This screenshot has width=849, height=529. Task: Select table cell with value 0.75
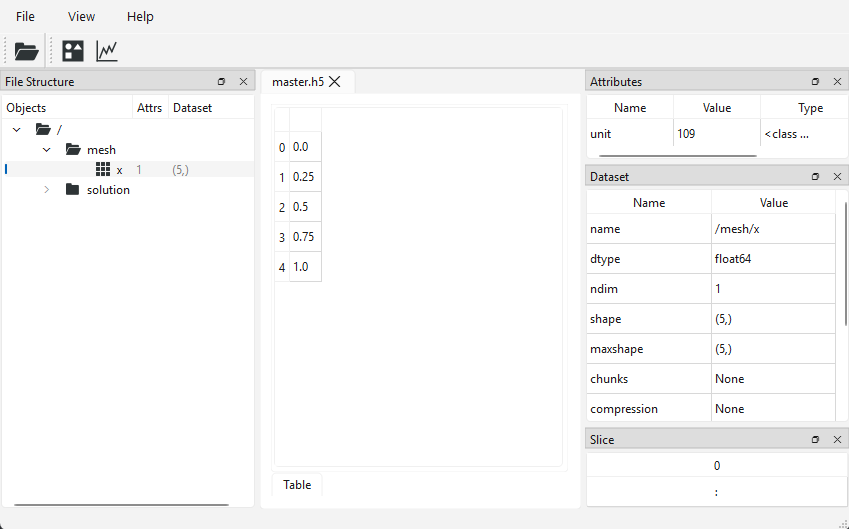pyautogui.click(x=305, y=237)
